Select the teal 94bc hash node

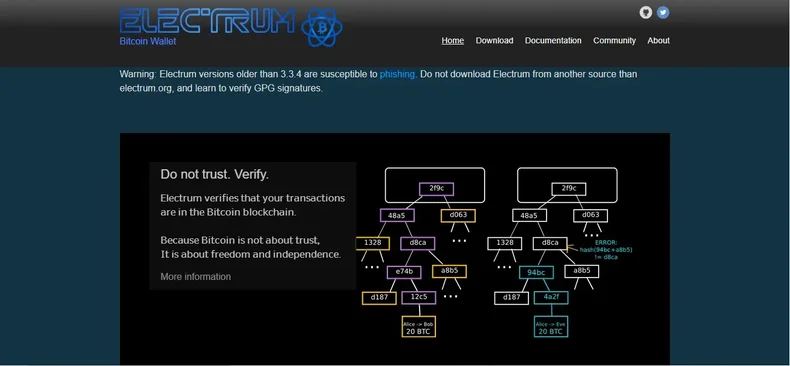(536, 273)
